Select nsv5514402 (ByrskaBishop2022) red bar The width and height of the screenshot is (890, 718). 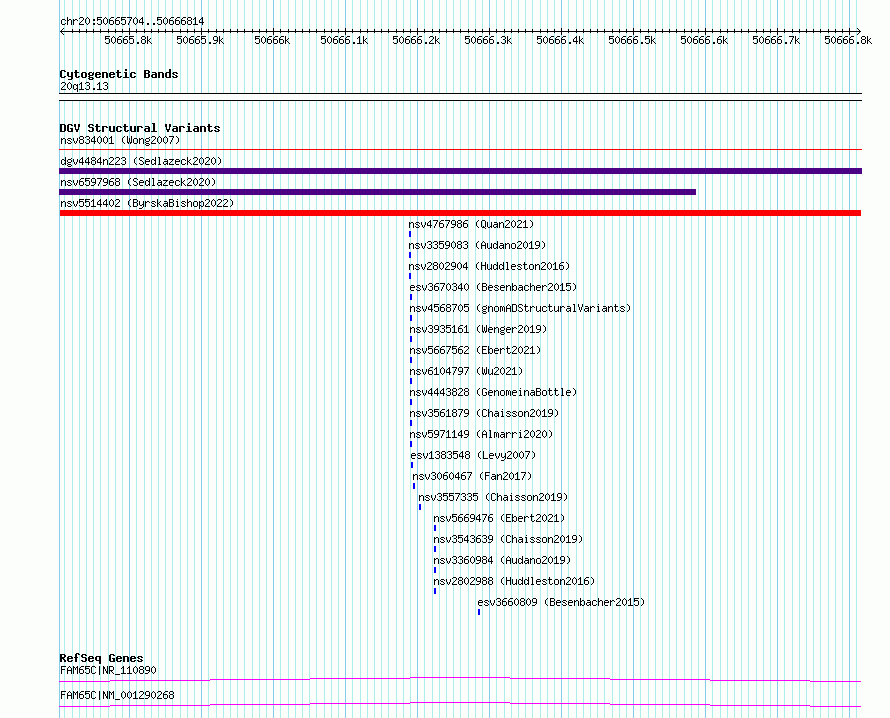click(460, 213)
